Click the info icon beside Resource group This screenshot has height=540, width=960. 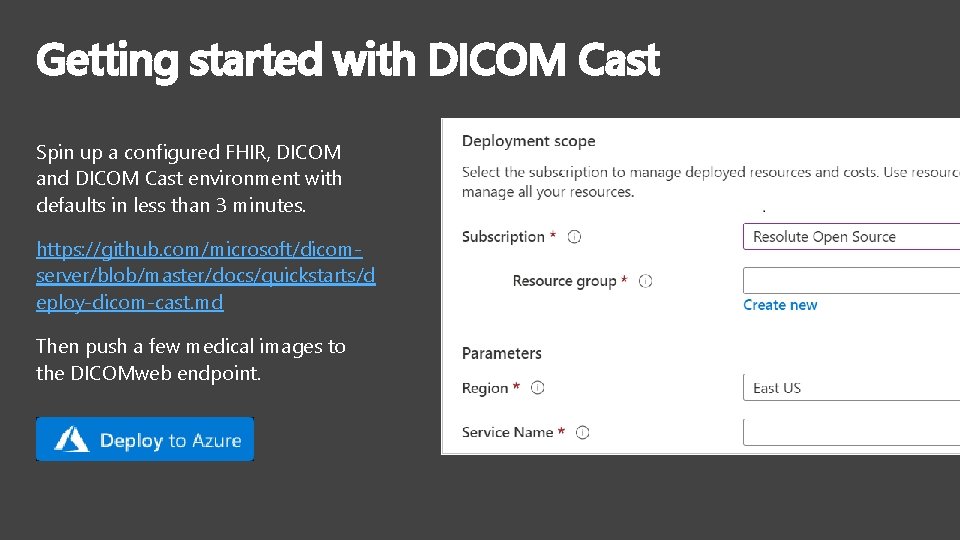645,281
